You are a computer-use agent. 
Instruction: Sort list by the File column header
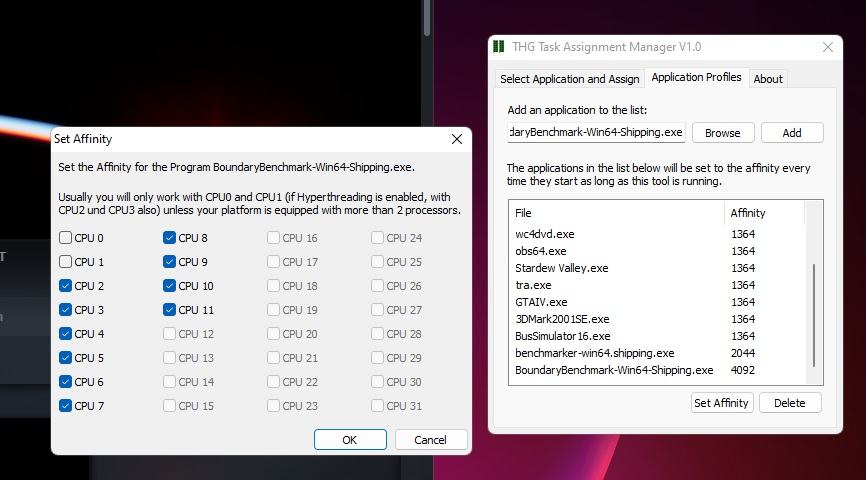616,213
